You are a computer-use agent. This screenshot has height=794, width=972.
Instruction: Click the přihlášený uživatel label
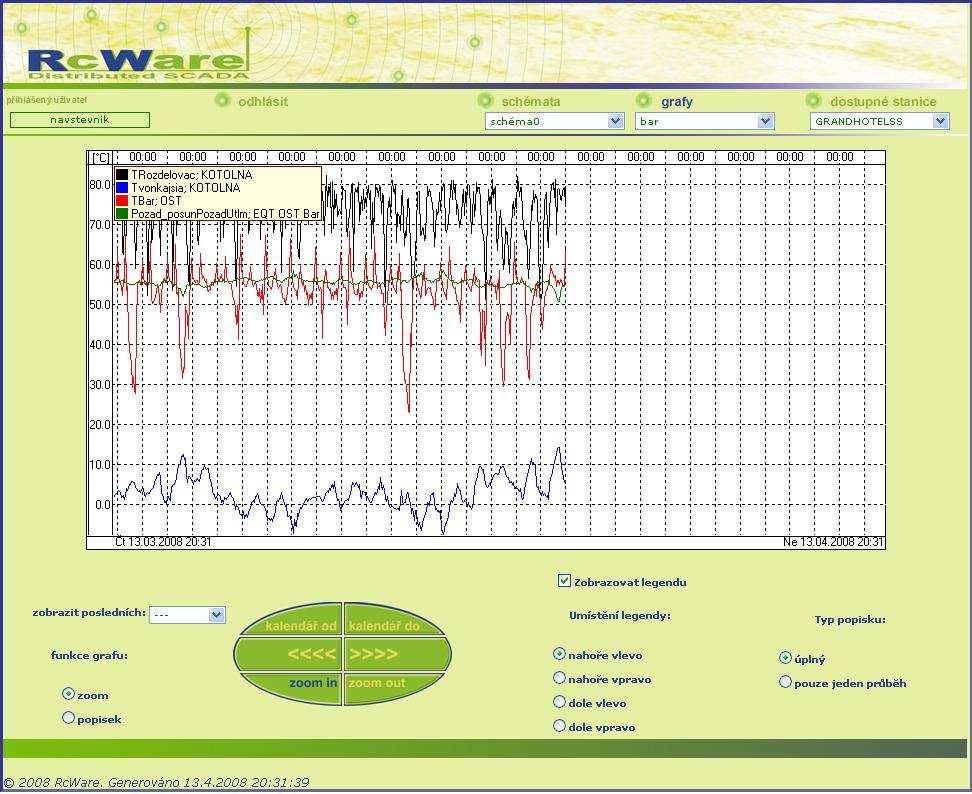(46, 100)
